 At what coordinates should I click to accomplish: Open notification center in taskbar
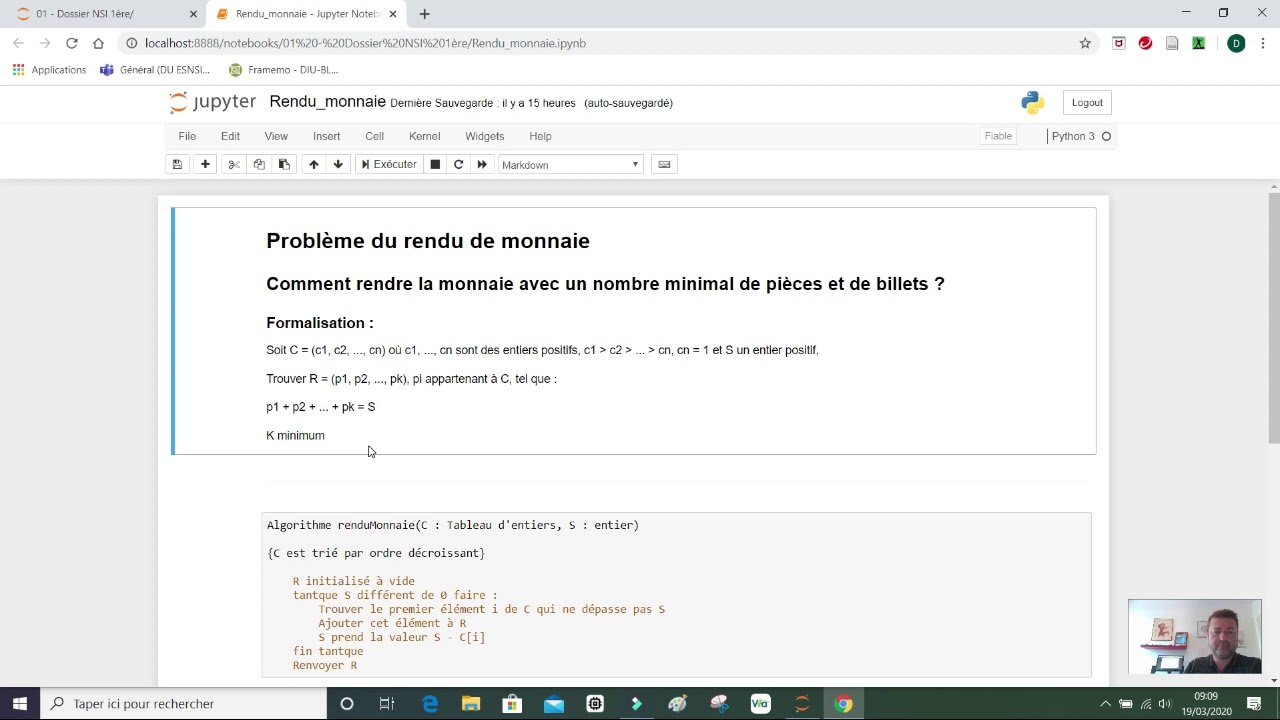pyautogui.click(x=1254, y=703)
